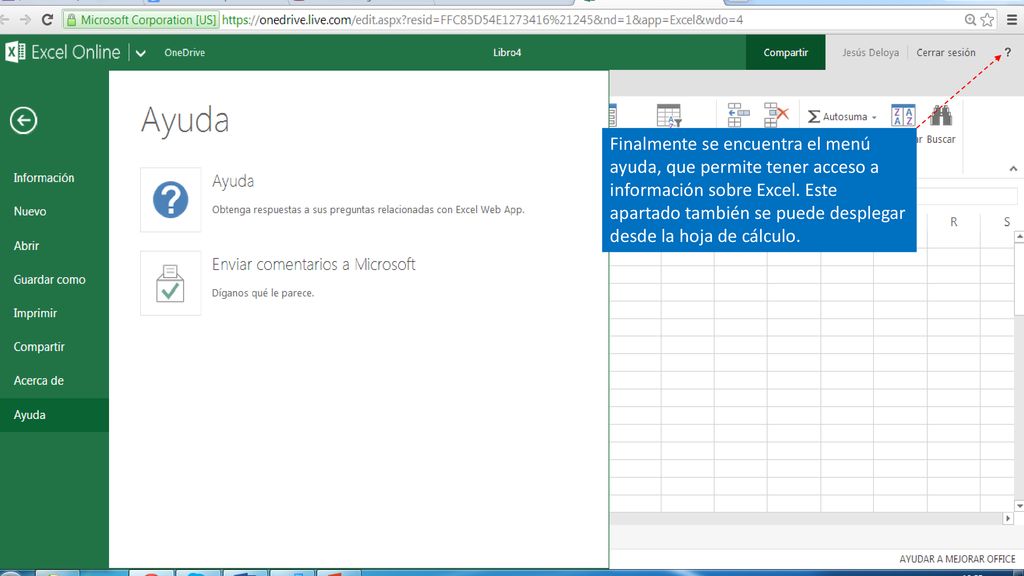Viewport: 1024px width, 576px height.
Task: Click the vertical scrollbar up arrow
Action: (x=1019, y=236)
